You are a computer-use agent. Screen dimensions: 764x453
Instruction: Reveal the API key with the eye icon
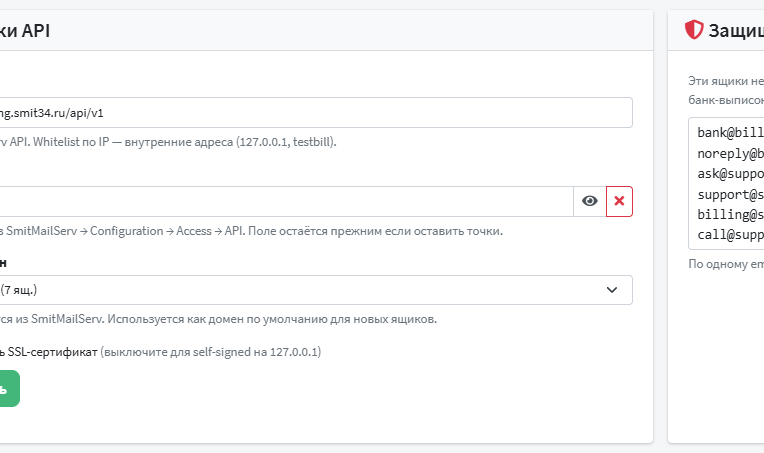pos(590,201)
